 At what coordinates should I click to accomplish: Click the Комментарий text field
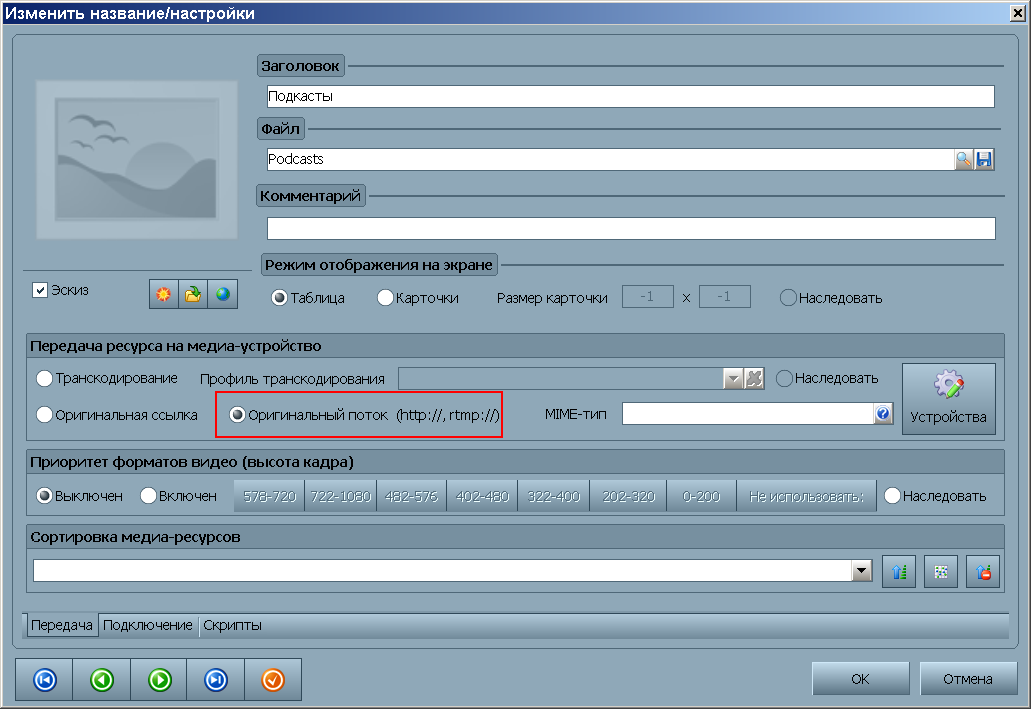tap(630, 229)
